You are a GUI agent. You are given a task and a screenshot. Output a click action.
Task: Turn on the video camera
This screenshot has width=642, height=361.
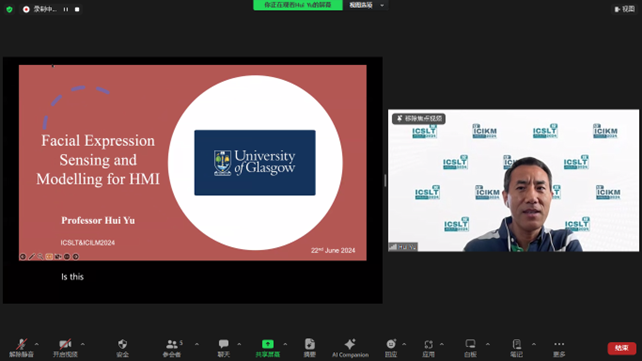pos(65,348)
